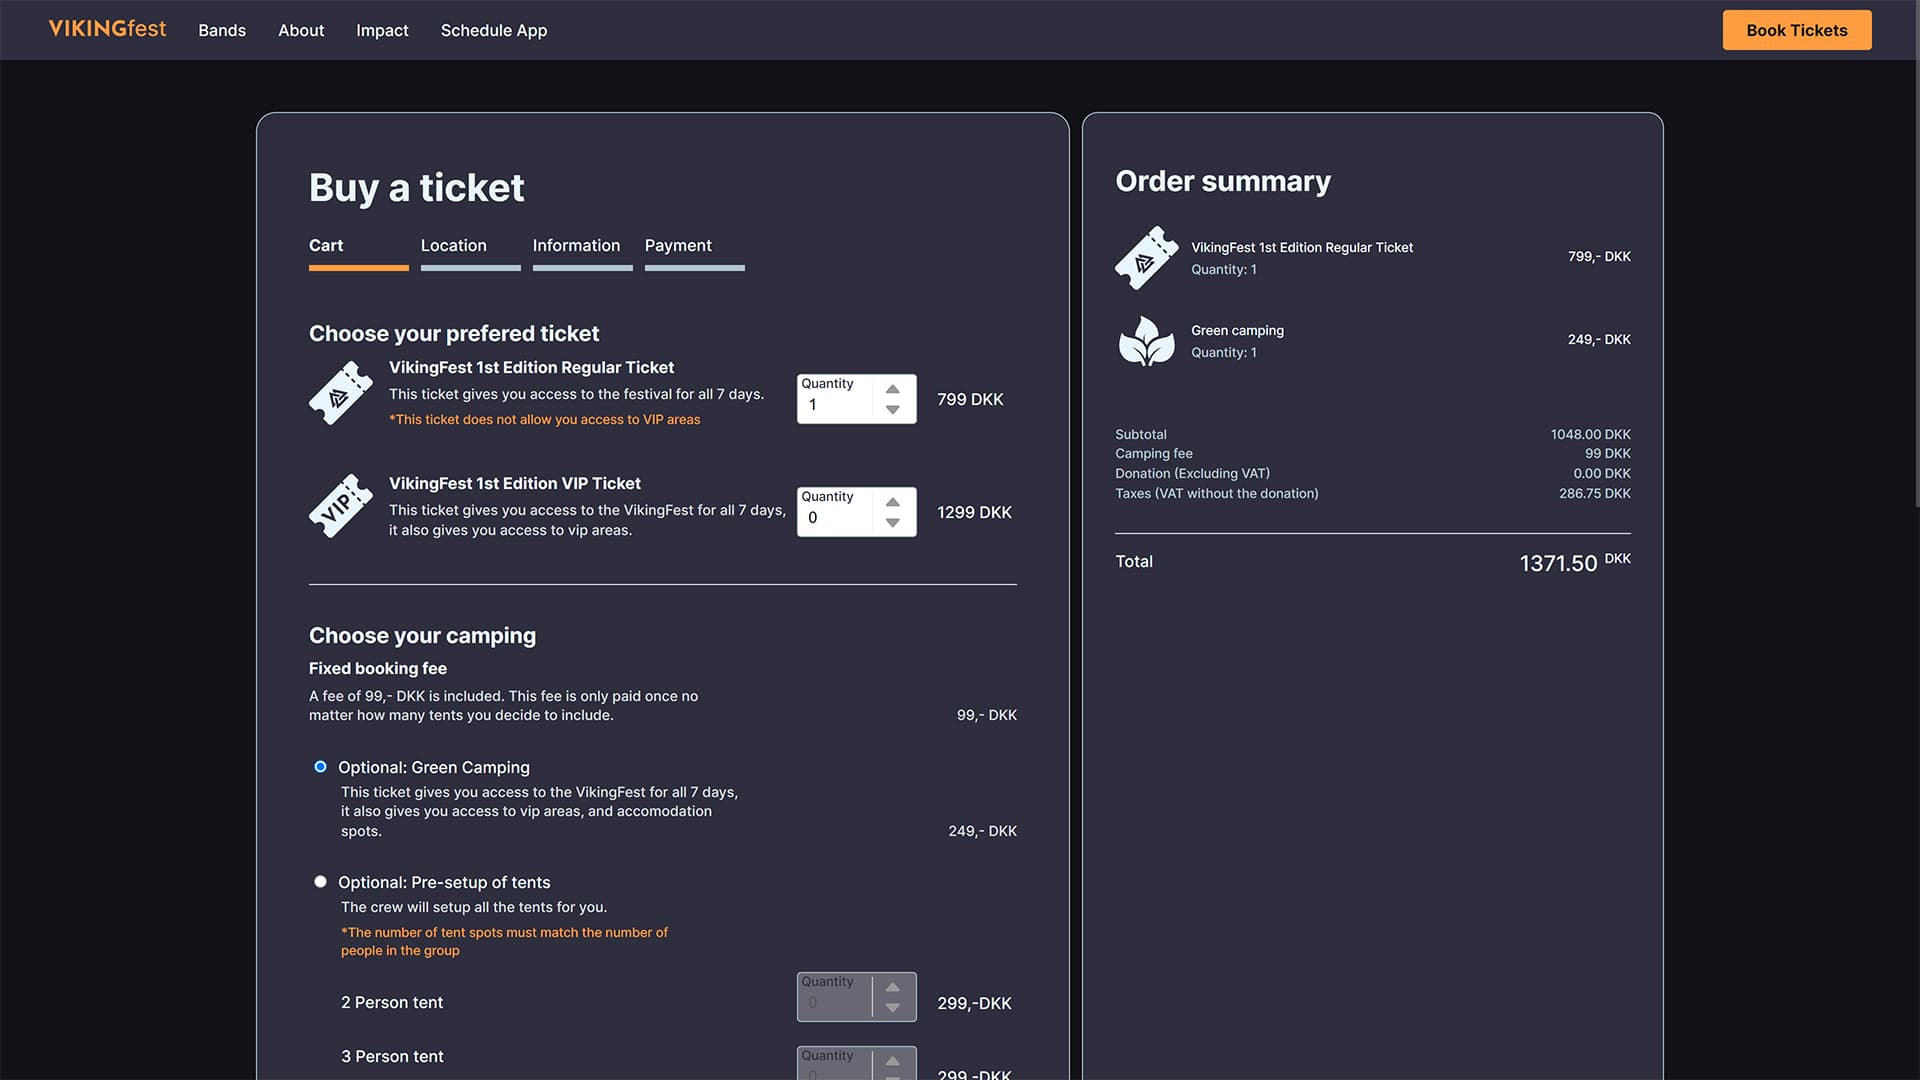Click the Regular Ticket icon in the cart
Screen dimensions: 1920x1080
tap(341, 393)
